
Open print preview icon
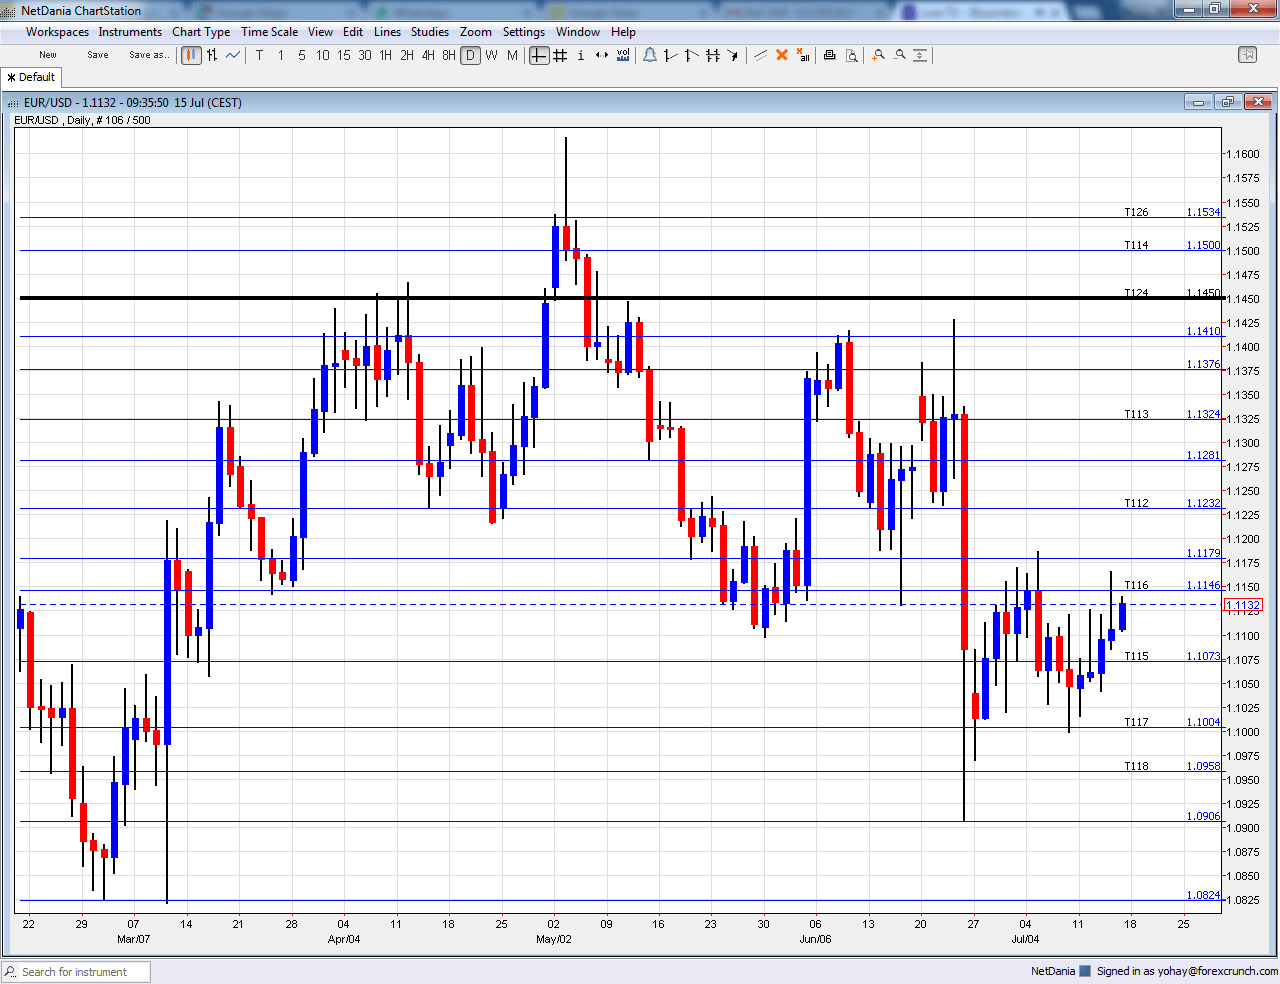pyautogui.click(x=851, y=55)
